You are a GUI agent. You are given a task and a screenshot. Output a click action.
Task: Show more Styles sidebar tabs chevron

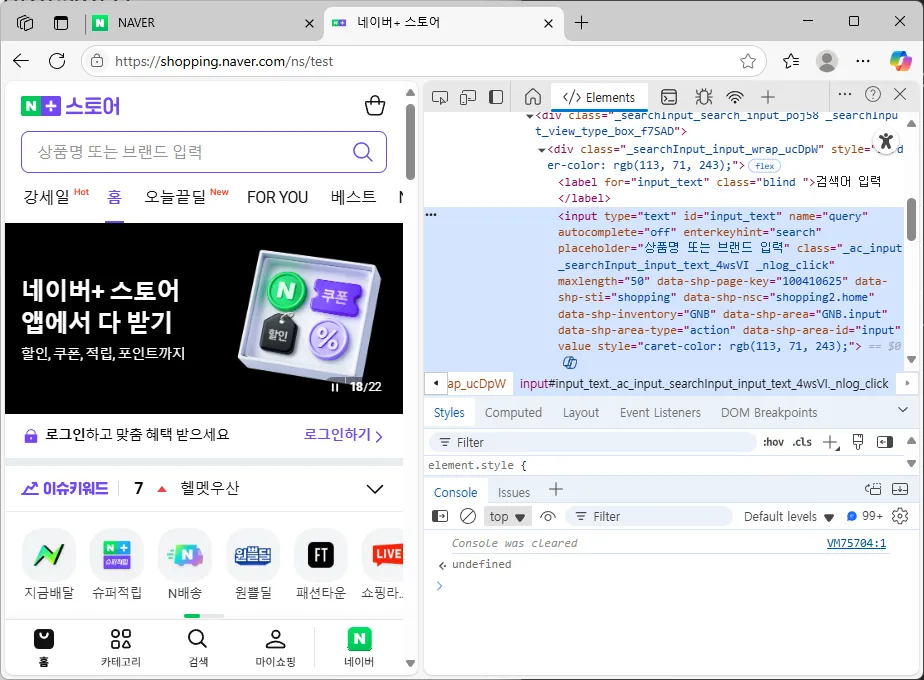pyautogui.click(x=903, y=410)
